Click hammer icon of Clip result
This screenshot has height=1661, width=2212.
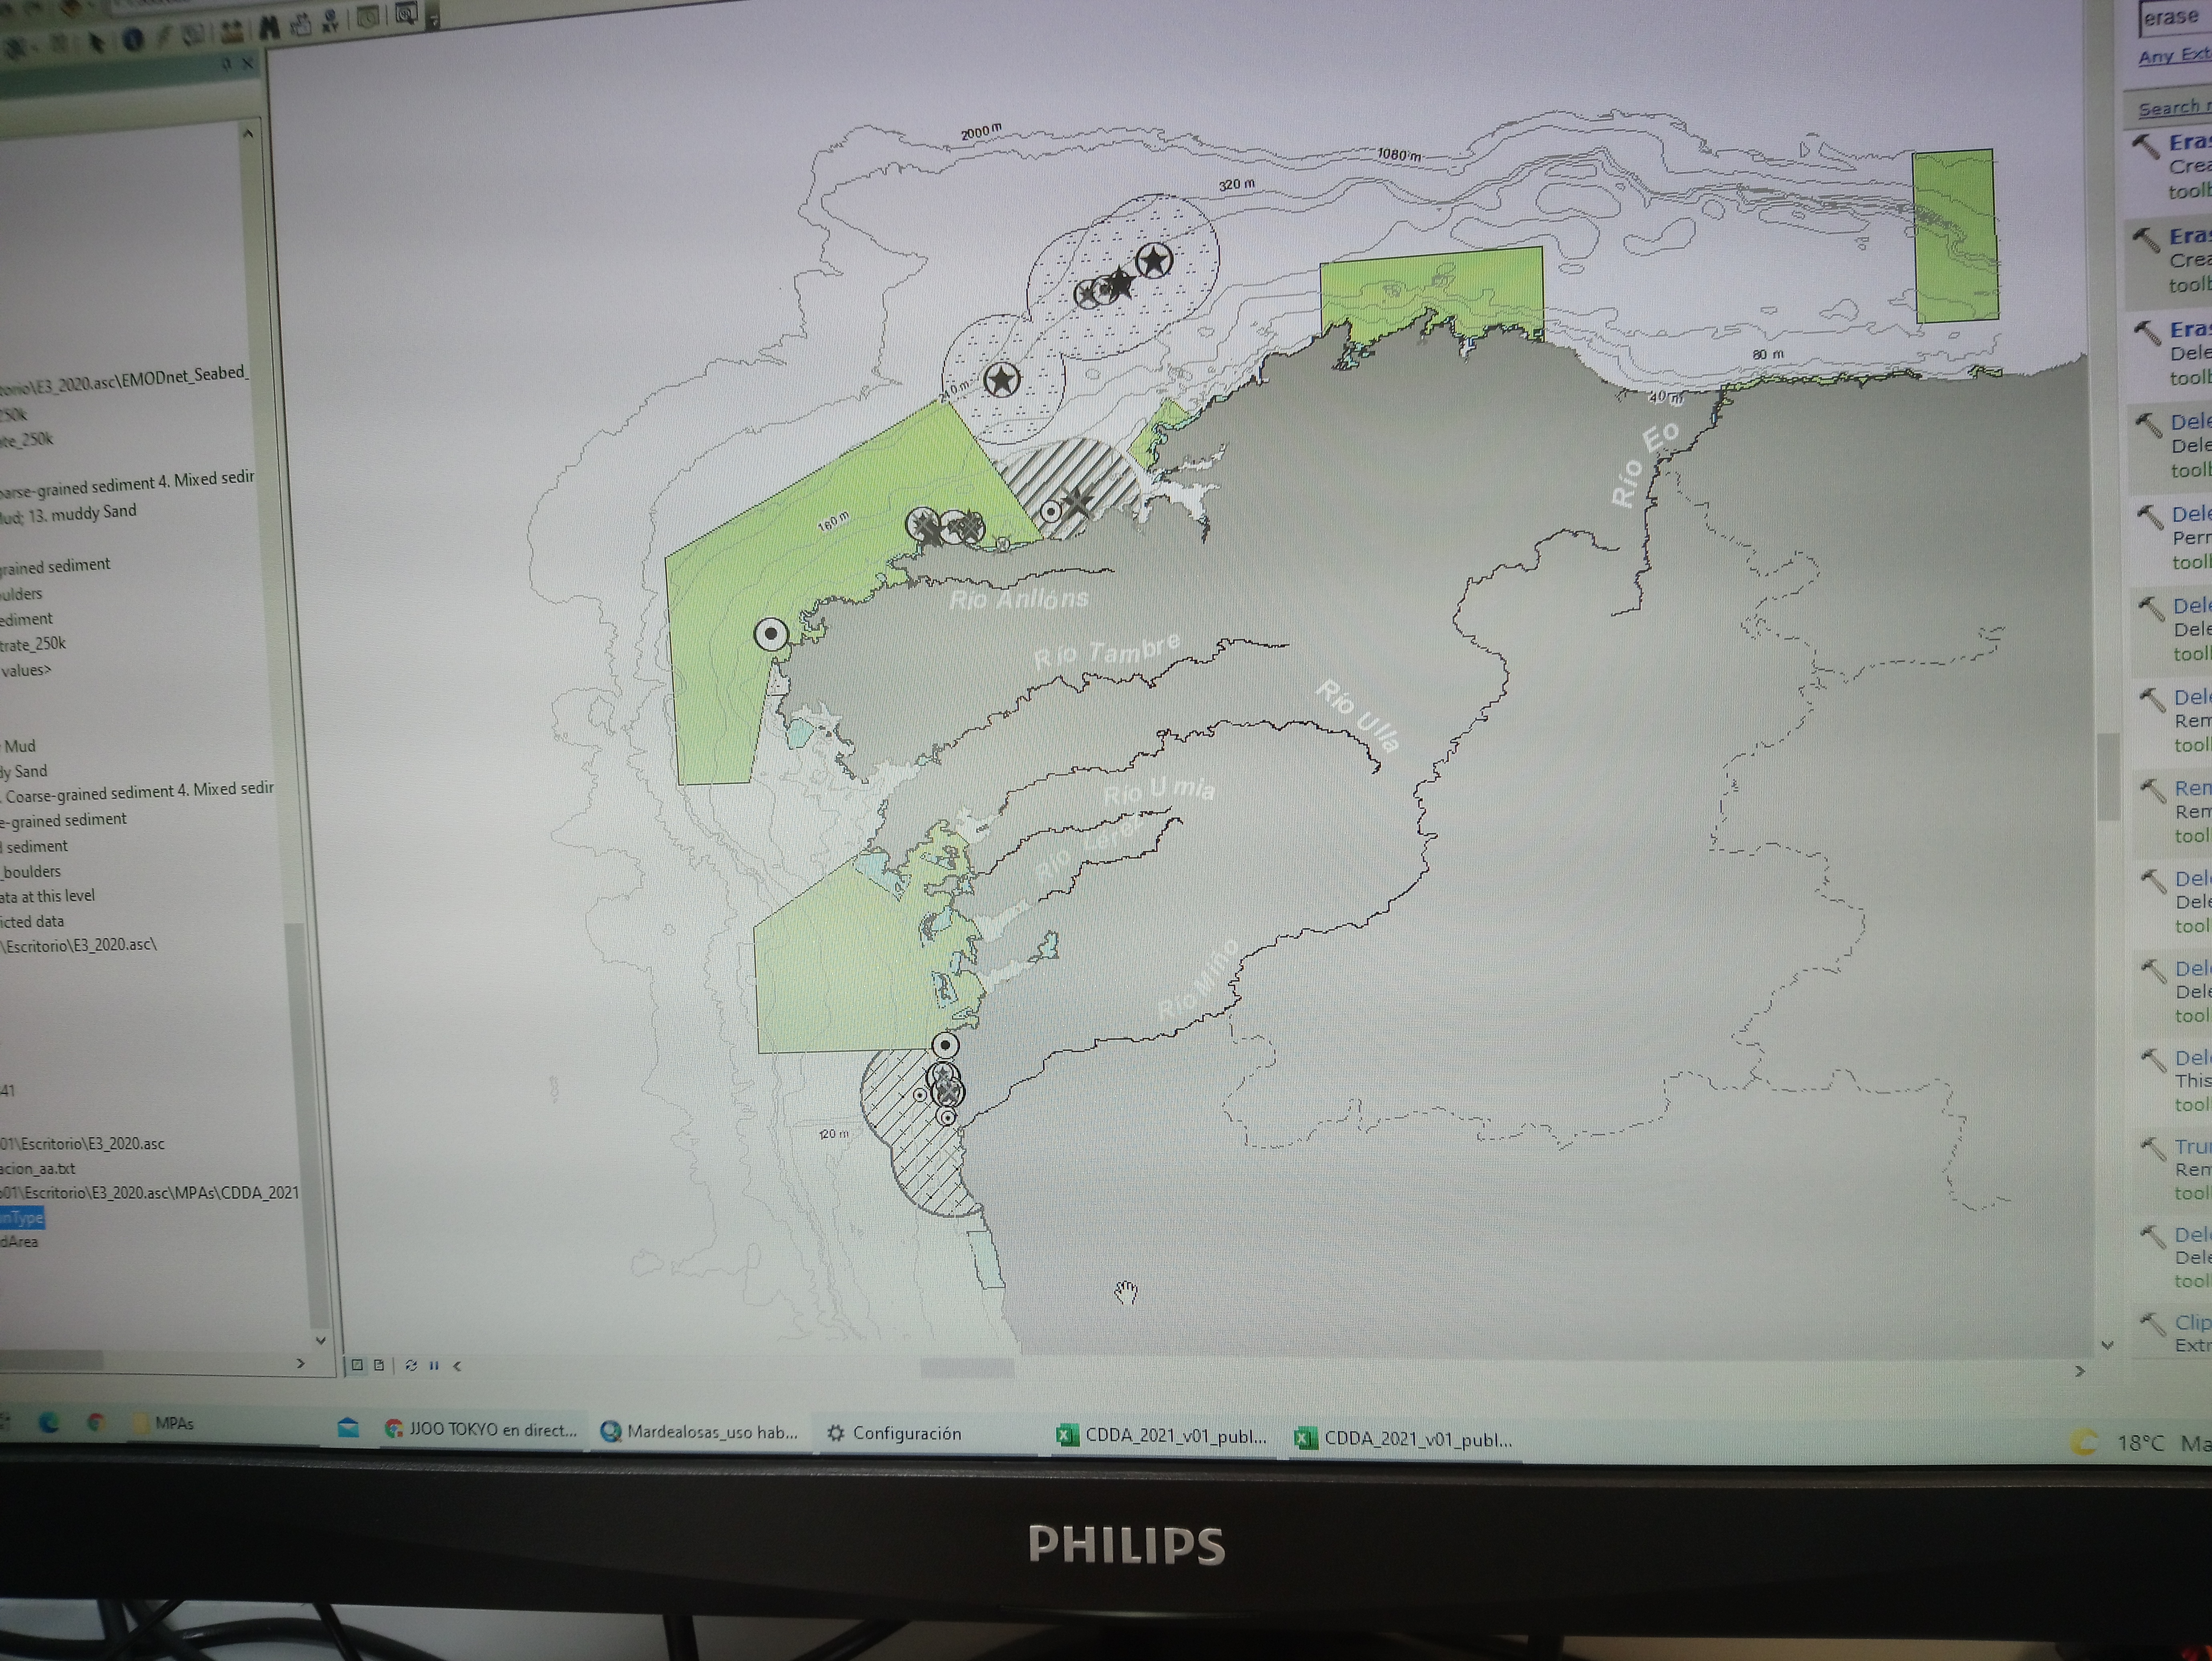(2153, 1326)
